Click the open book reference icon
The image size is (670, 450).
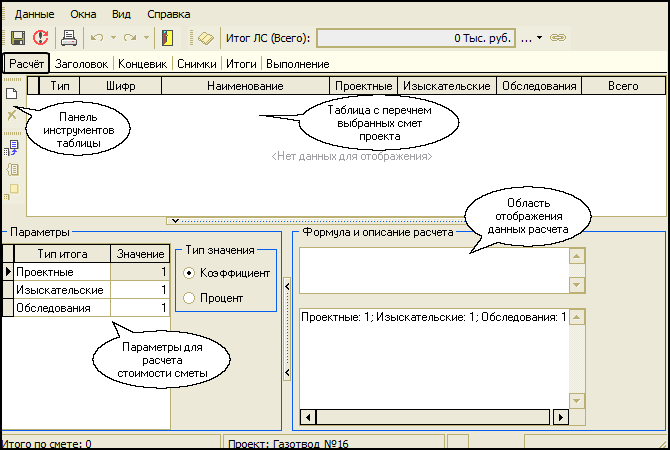click(x=206, y=38)
